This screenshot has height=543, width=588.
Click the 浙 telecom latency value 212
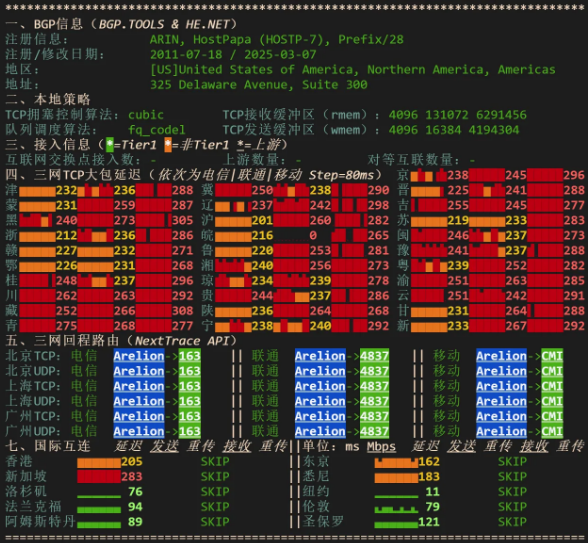coord(66,235)
